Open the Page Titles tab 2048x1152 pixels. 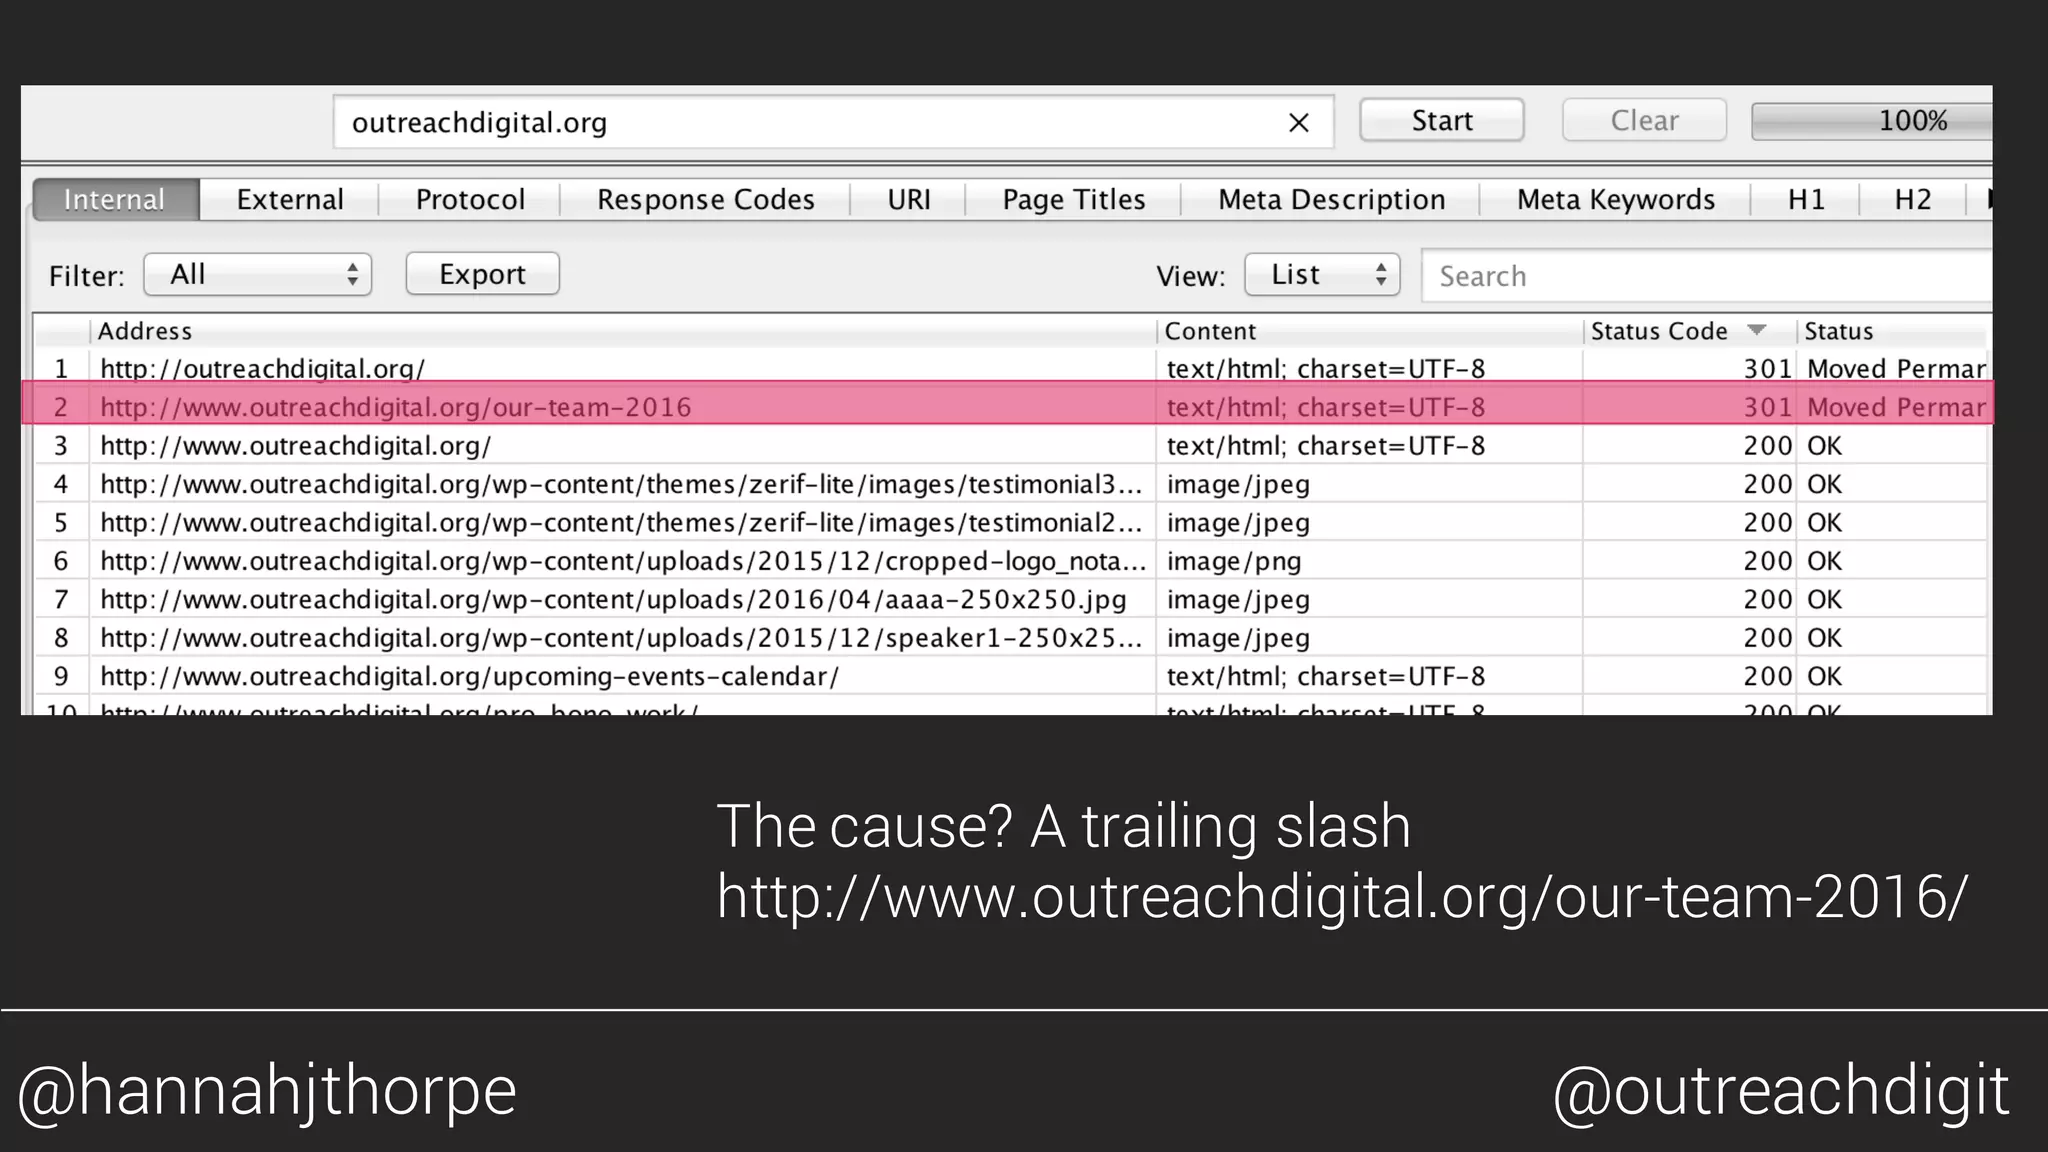(1073, 199)
